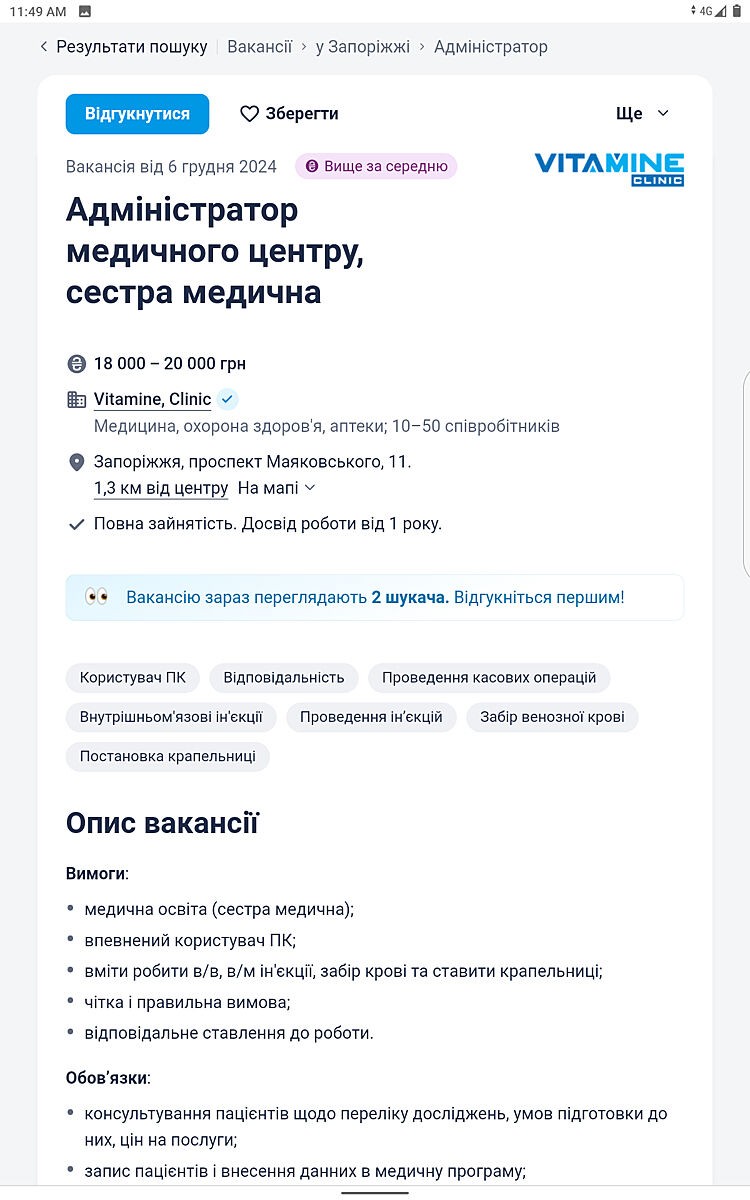
Task: Open the Ще dropdown menu
Action: point(642,114)
